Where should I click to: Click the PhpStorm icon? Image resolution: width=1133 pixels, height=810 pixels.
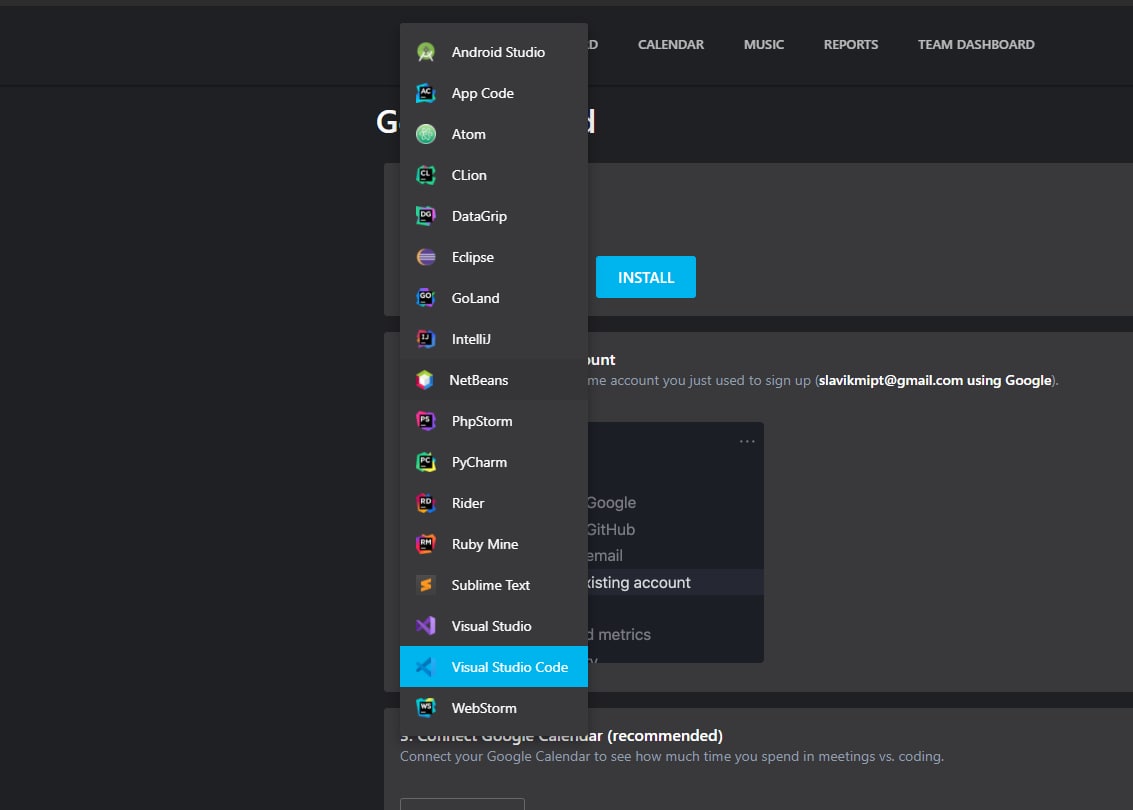point(426,421)
